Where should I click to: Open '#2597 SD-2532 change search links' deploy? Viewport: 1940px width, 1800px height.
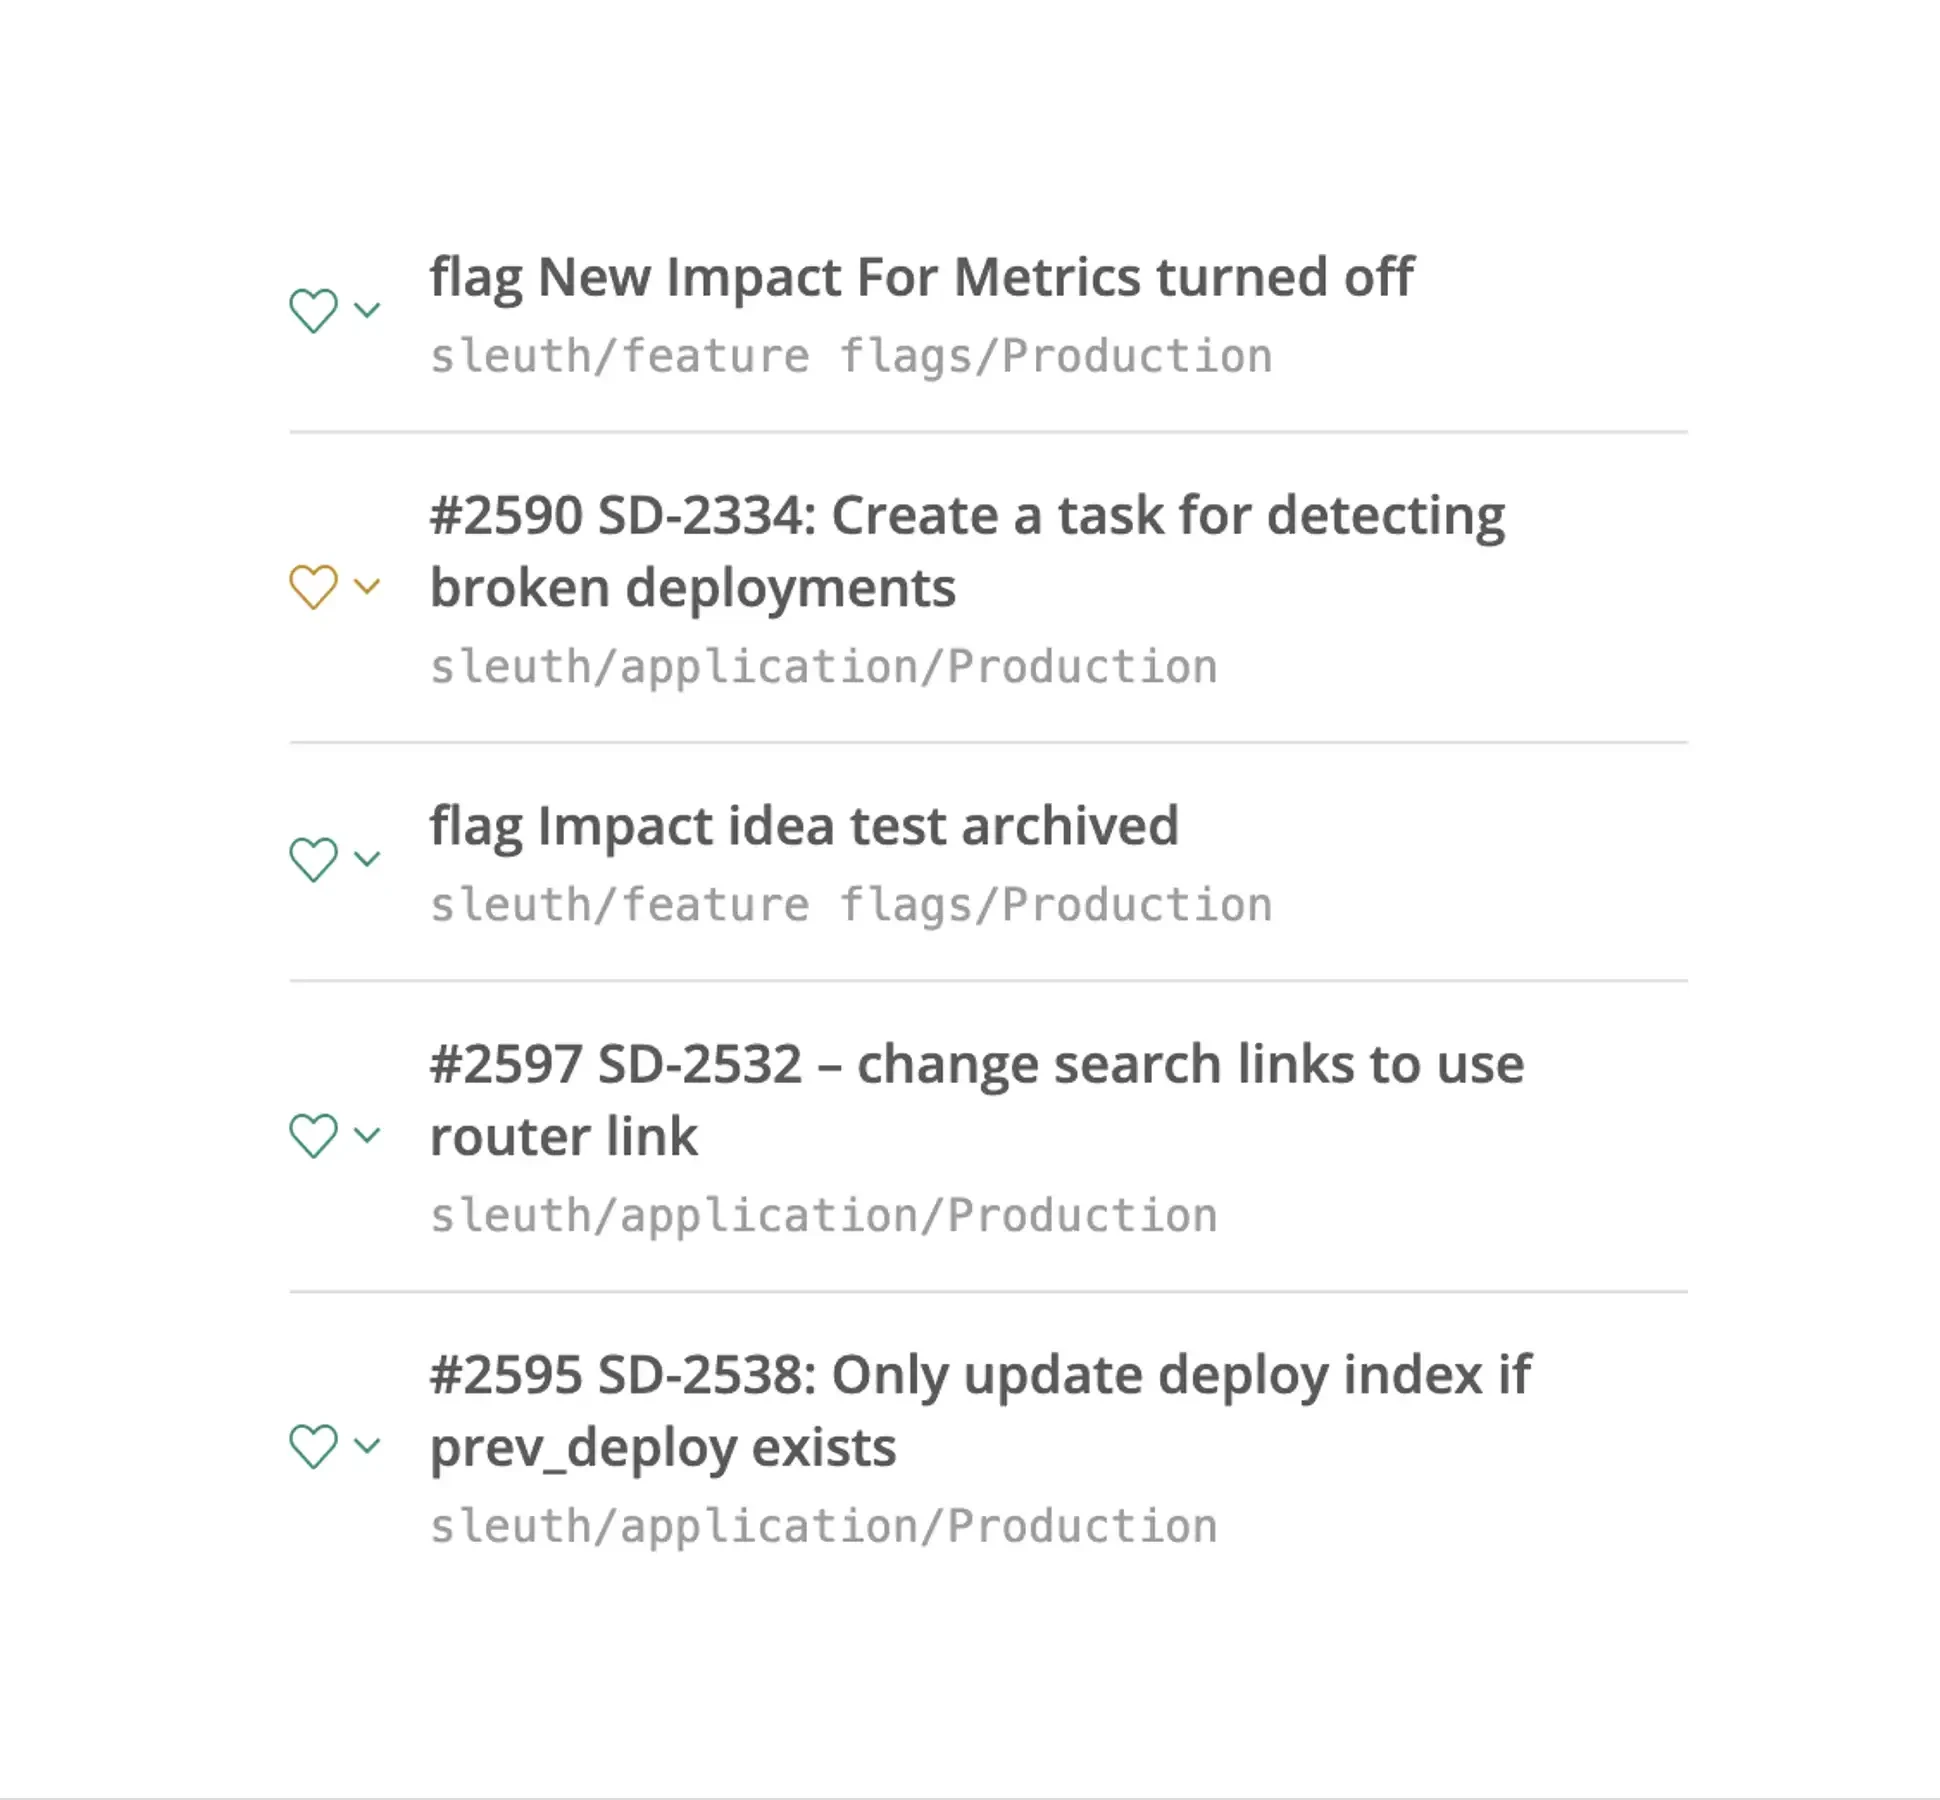[x=977, y=1100]
